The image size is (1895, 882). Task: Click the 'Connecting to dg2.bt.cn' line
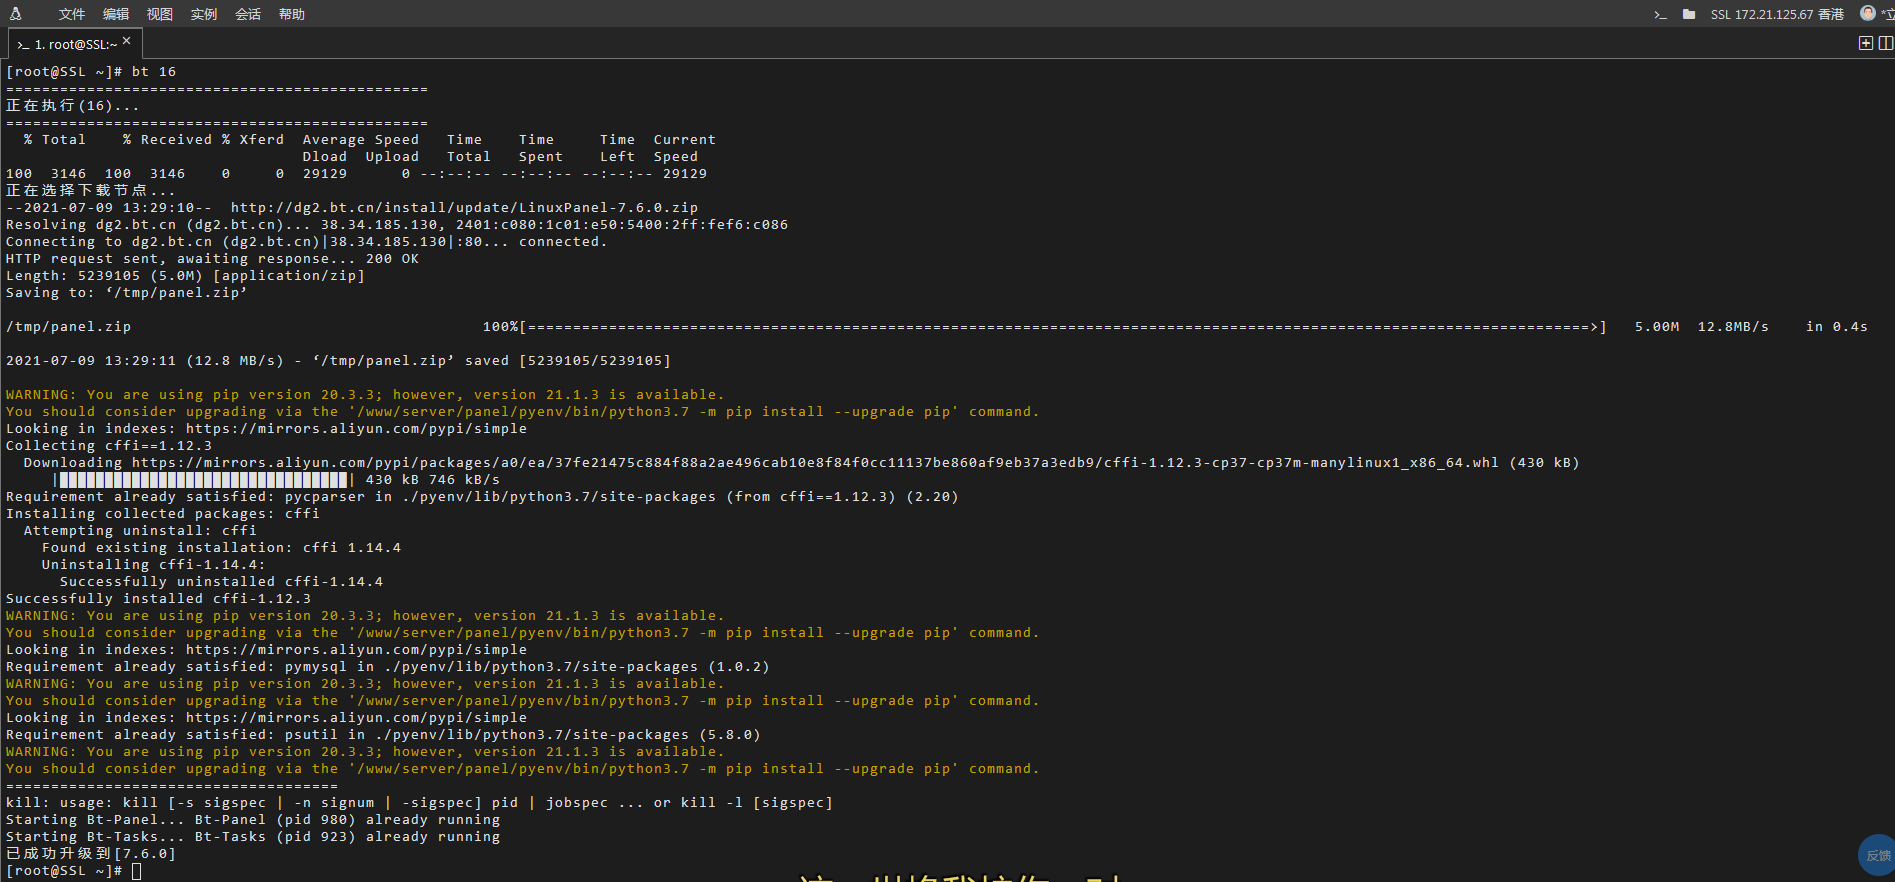coord(307,242)
